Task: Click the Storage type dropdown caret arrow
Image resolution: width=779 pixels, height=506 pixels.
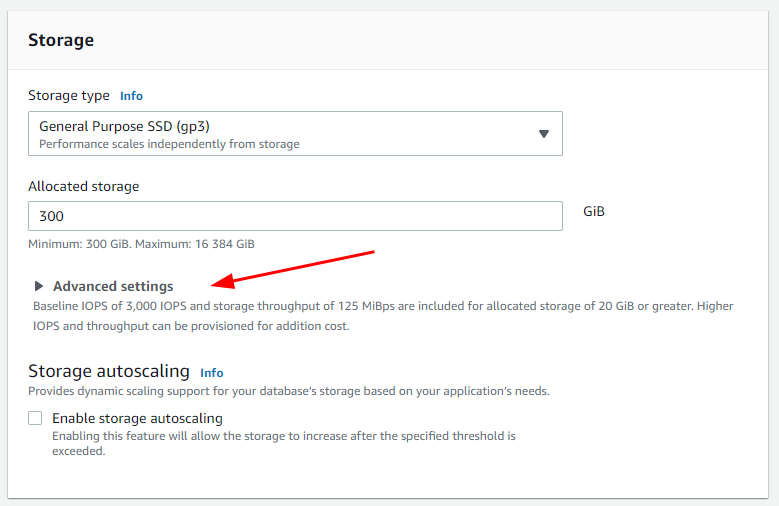Action: click(x=544, y=134)
